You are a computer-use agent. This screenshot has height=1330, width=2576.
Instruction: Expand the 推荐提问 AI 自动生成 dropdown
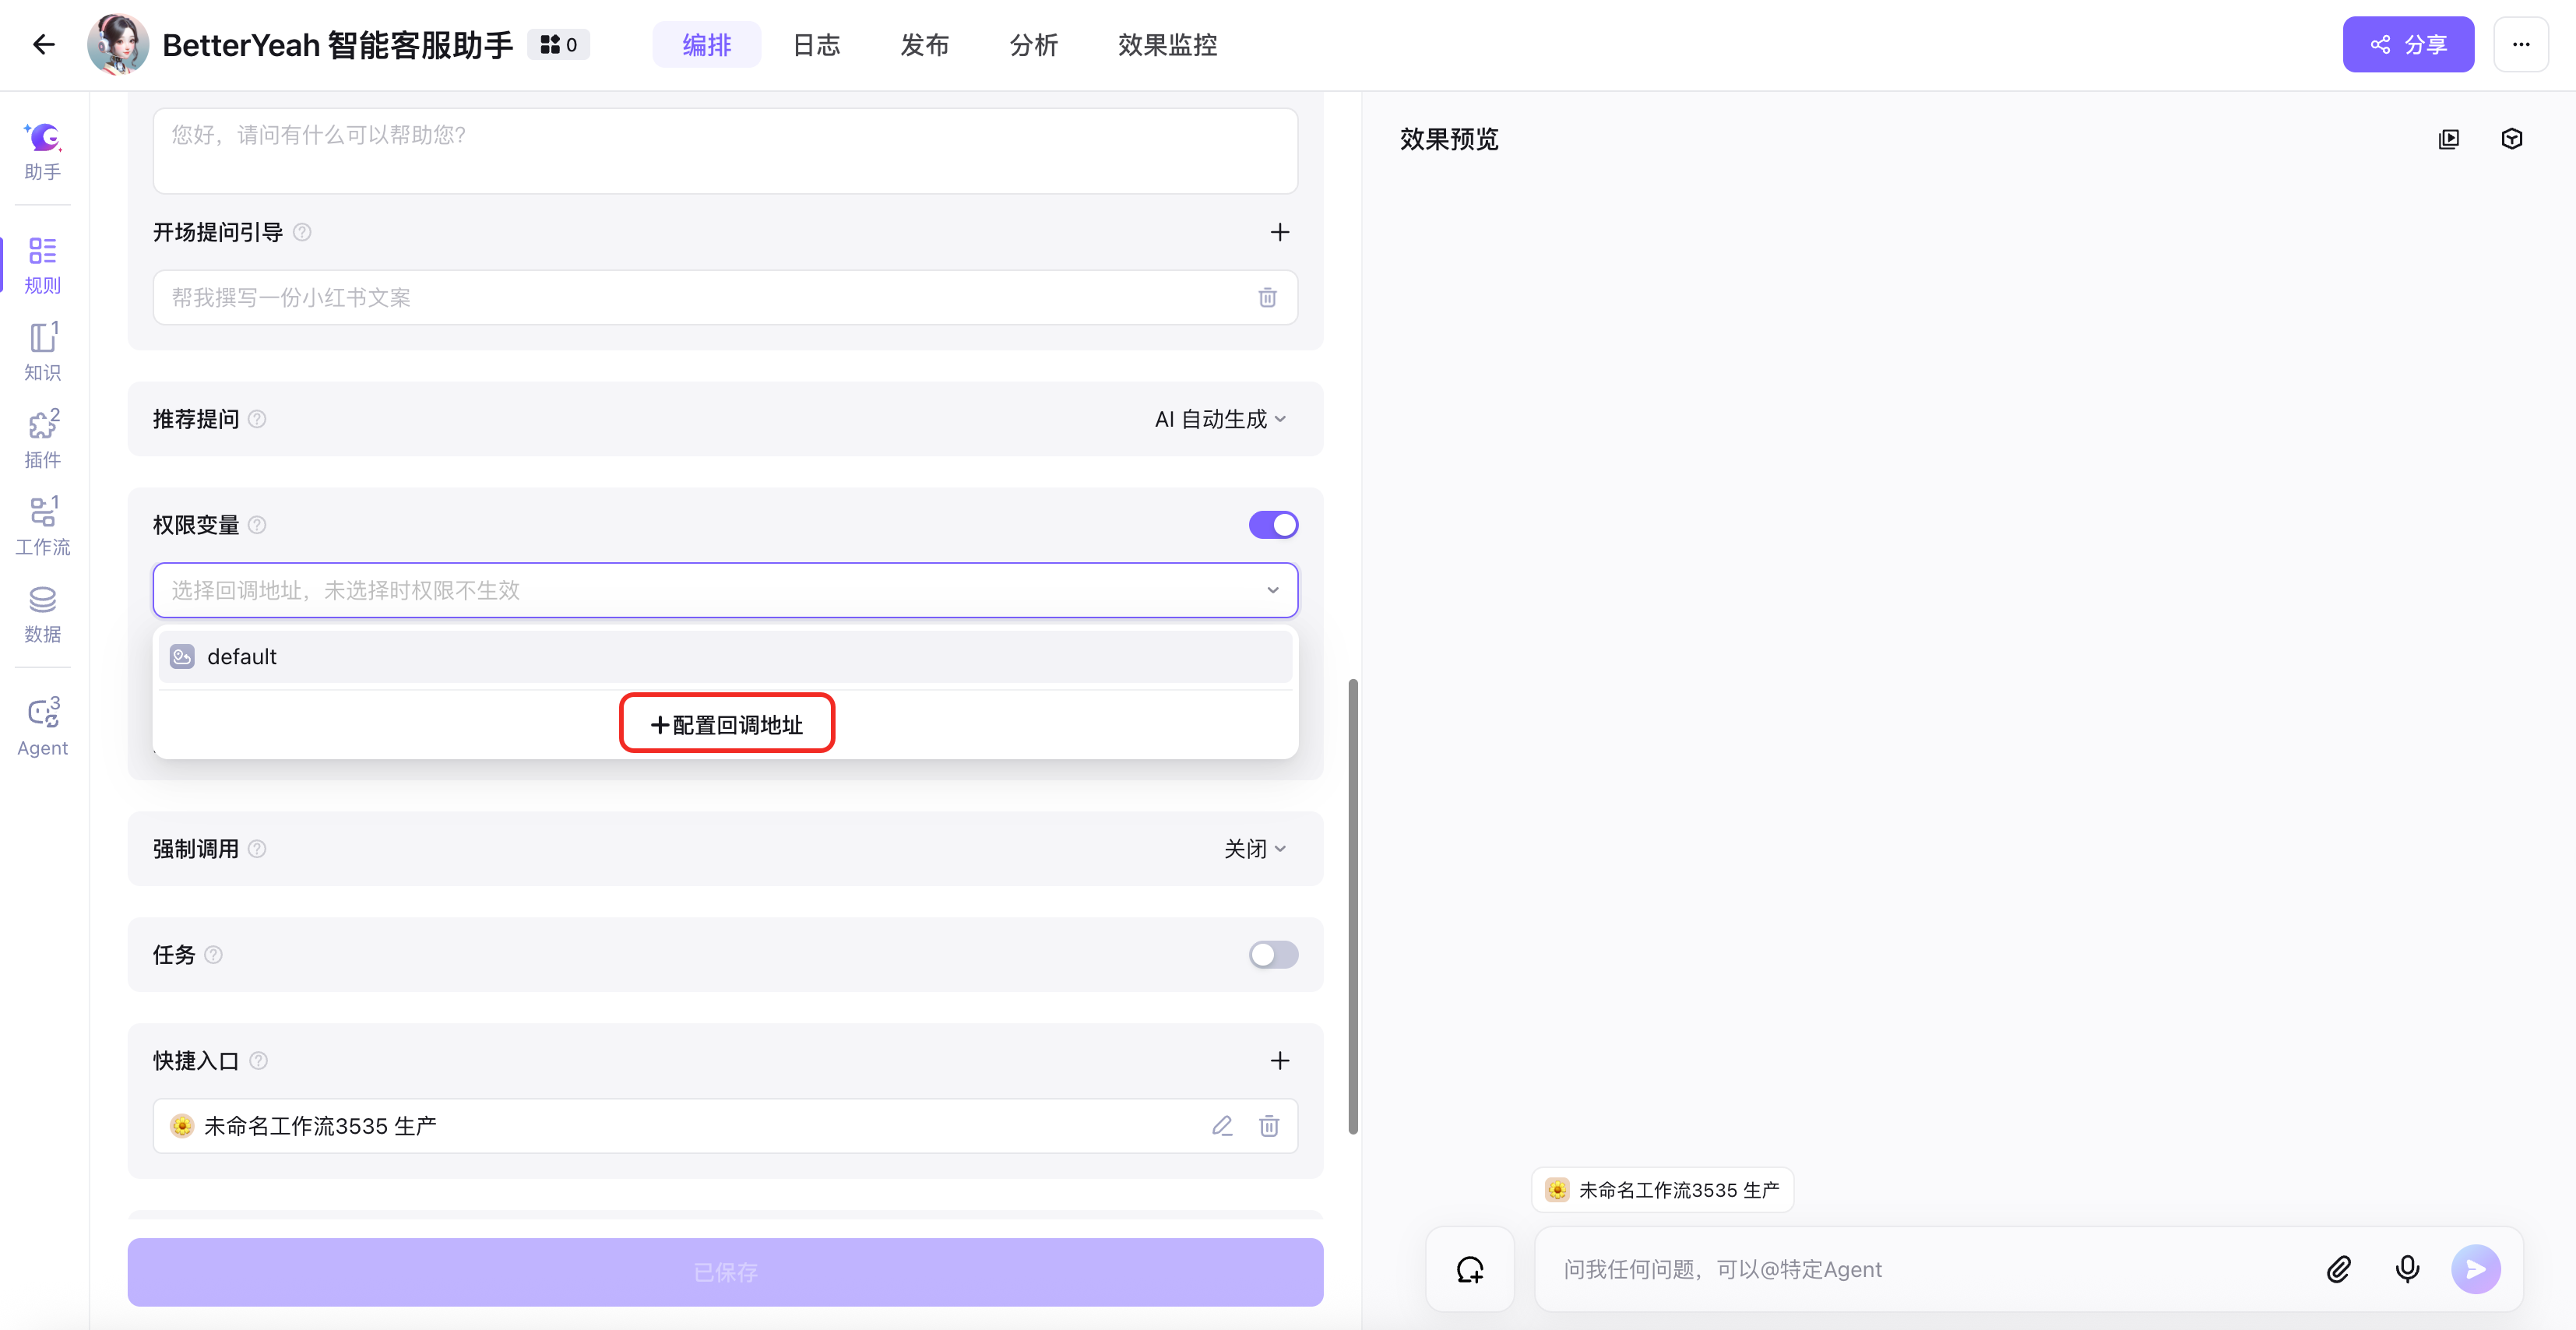pos(1219,419)
